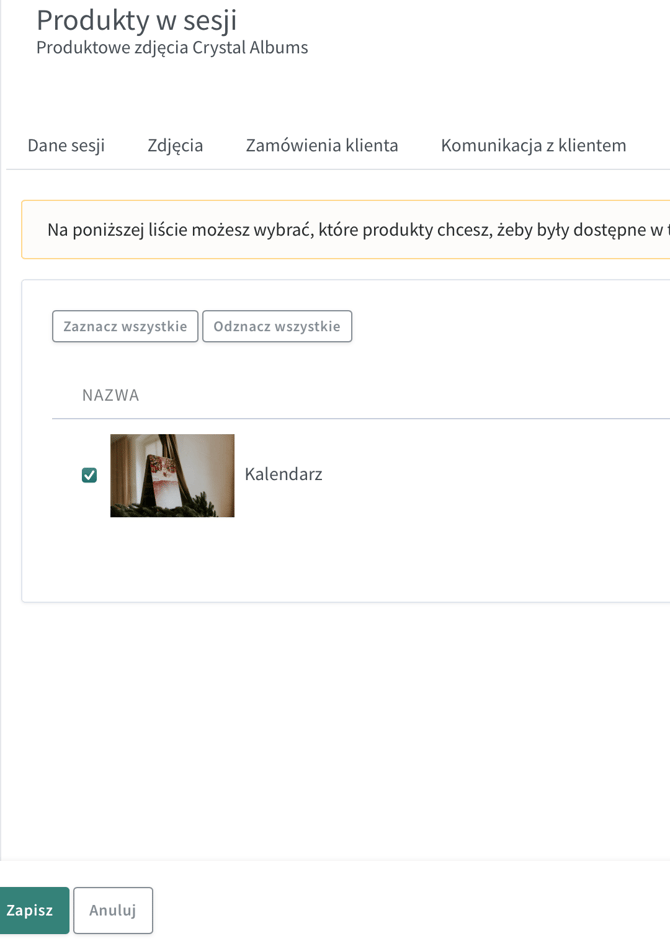Click the word 'produkty' in the info banner
Image resolution: width=670 pixels, height=949 pixels.
396,230
